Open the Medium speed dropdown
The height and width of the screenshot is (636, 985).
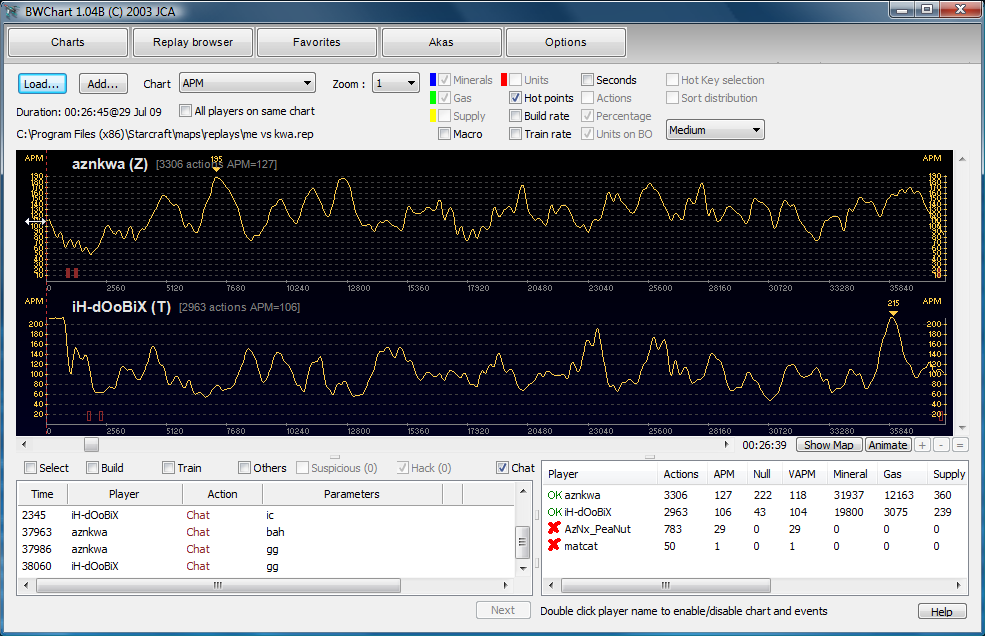[x=715, y=129]
